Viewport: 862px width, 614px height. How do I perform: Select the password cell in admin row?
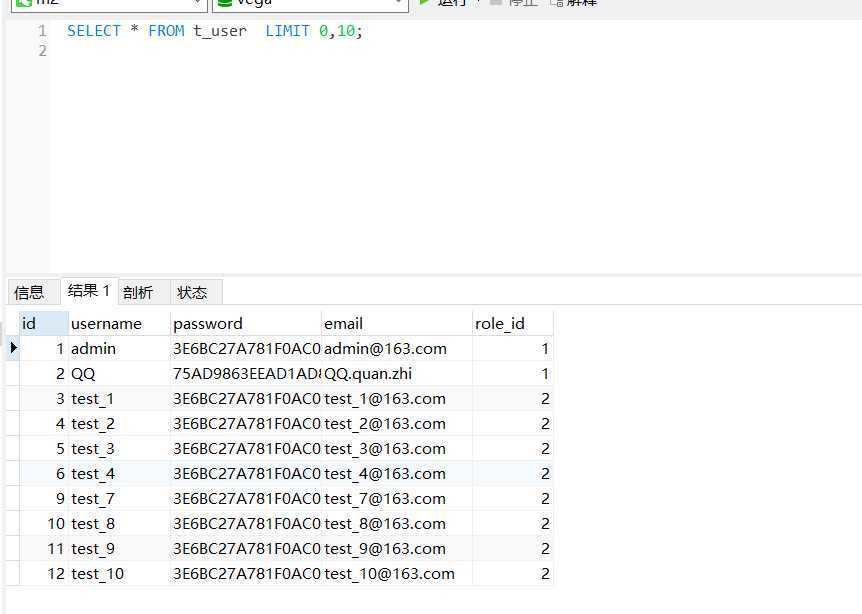pos(246,349)
